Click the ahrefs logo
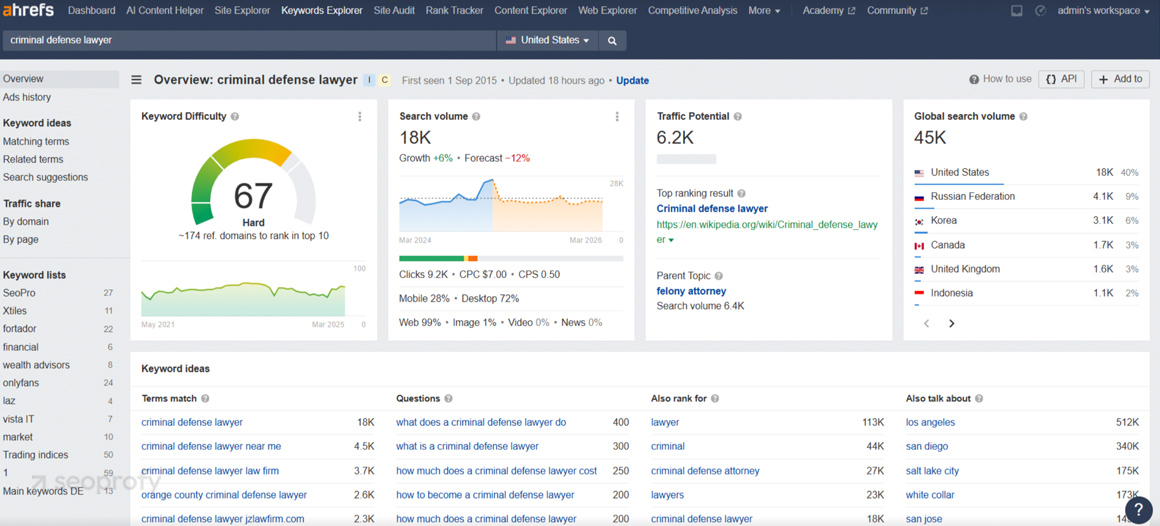This screenshot has height=526, width=1160. 28,11
